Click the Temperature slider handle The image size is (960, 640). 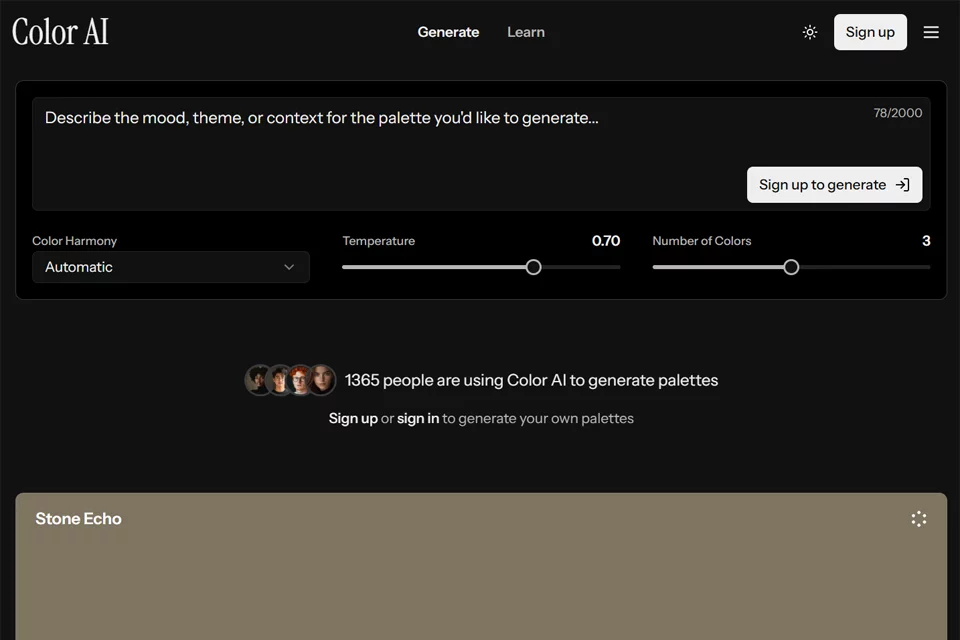[533, 267]
